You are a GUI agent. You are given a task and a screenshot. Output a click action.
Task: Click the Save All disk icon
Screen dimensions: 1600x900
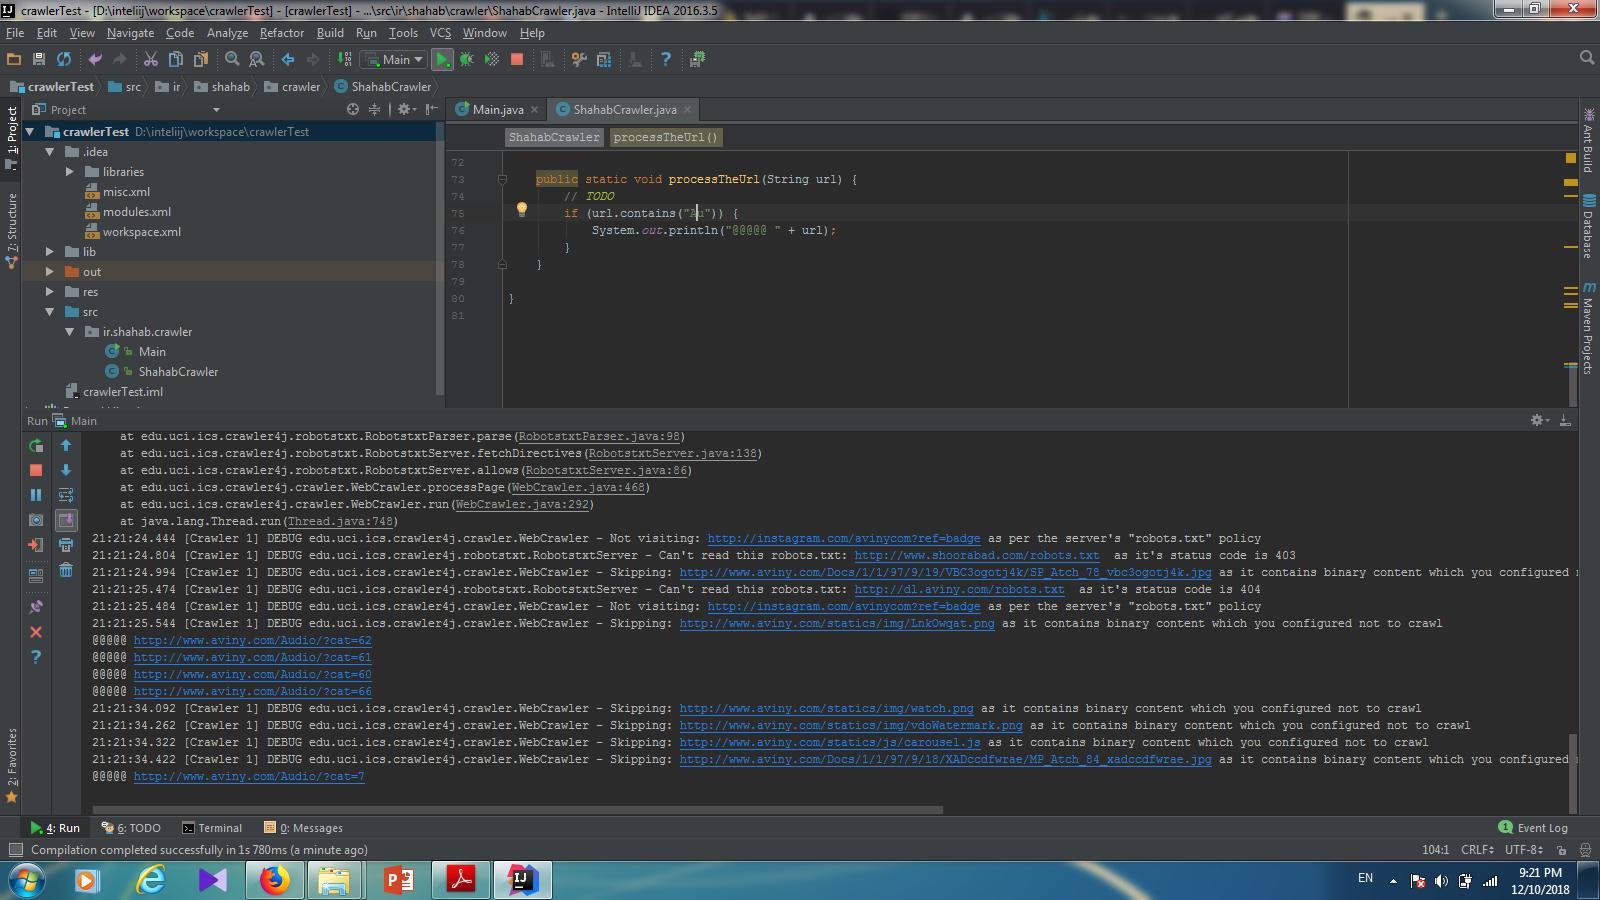[39, 59]
